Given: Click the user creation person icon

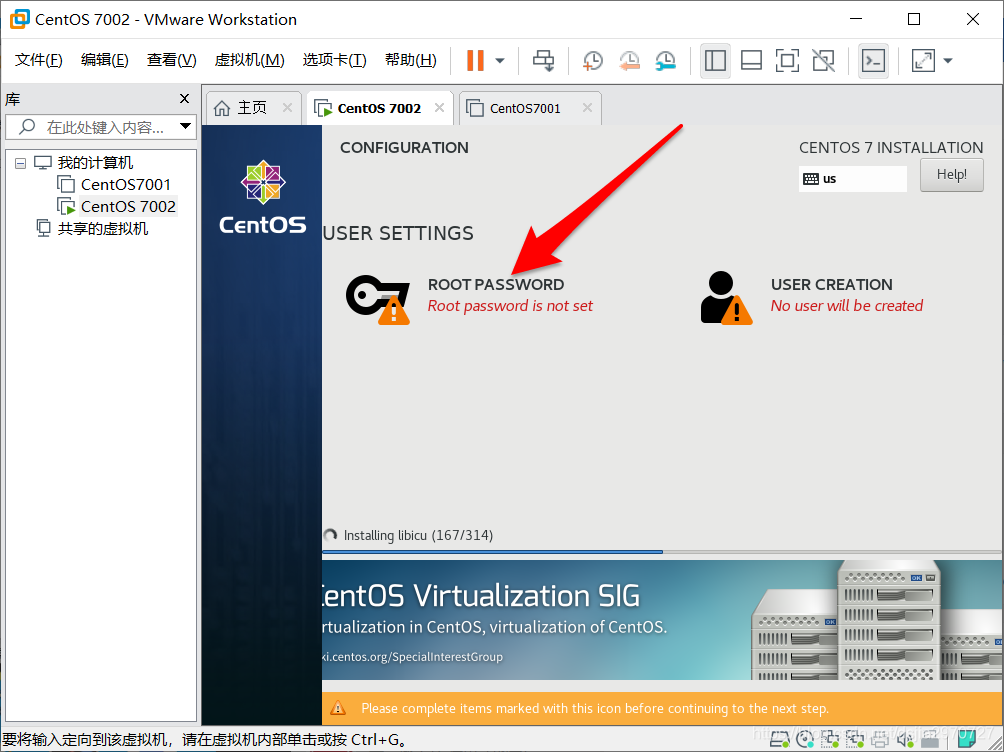Looking at the screenshot, I should pyautogui.click(x=726, y=298).
